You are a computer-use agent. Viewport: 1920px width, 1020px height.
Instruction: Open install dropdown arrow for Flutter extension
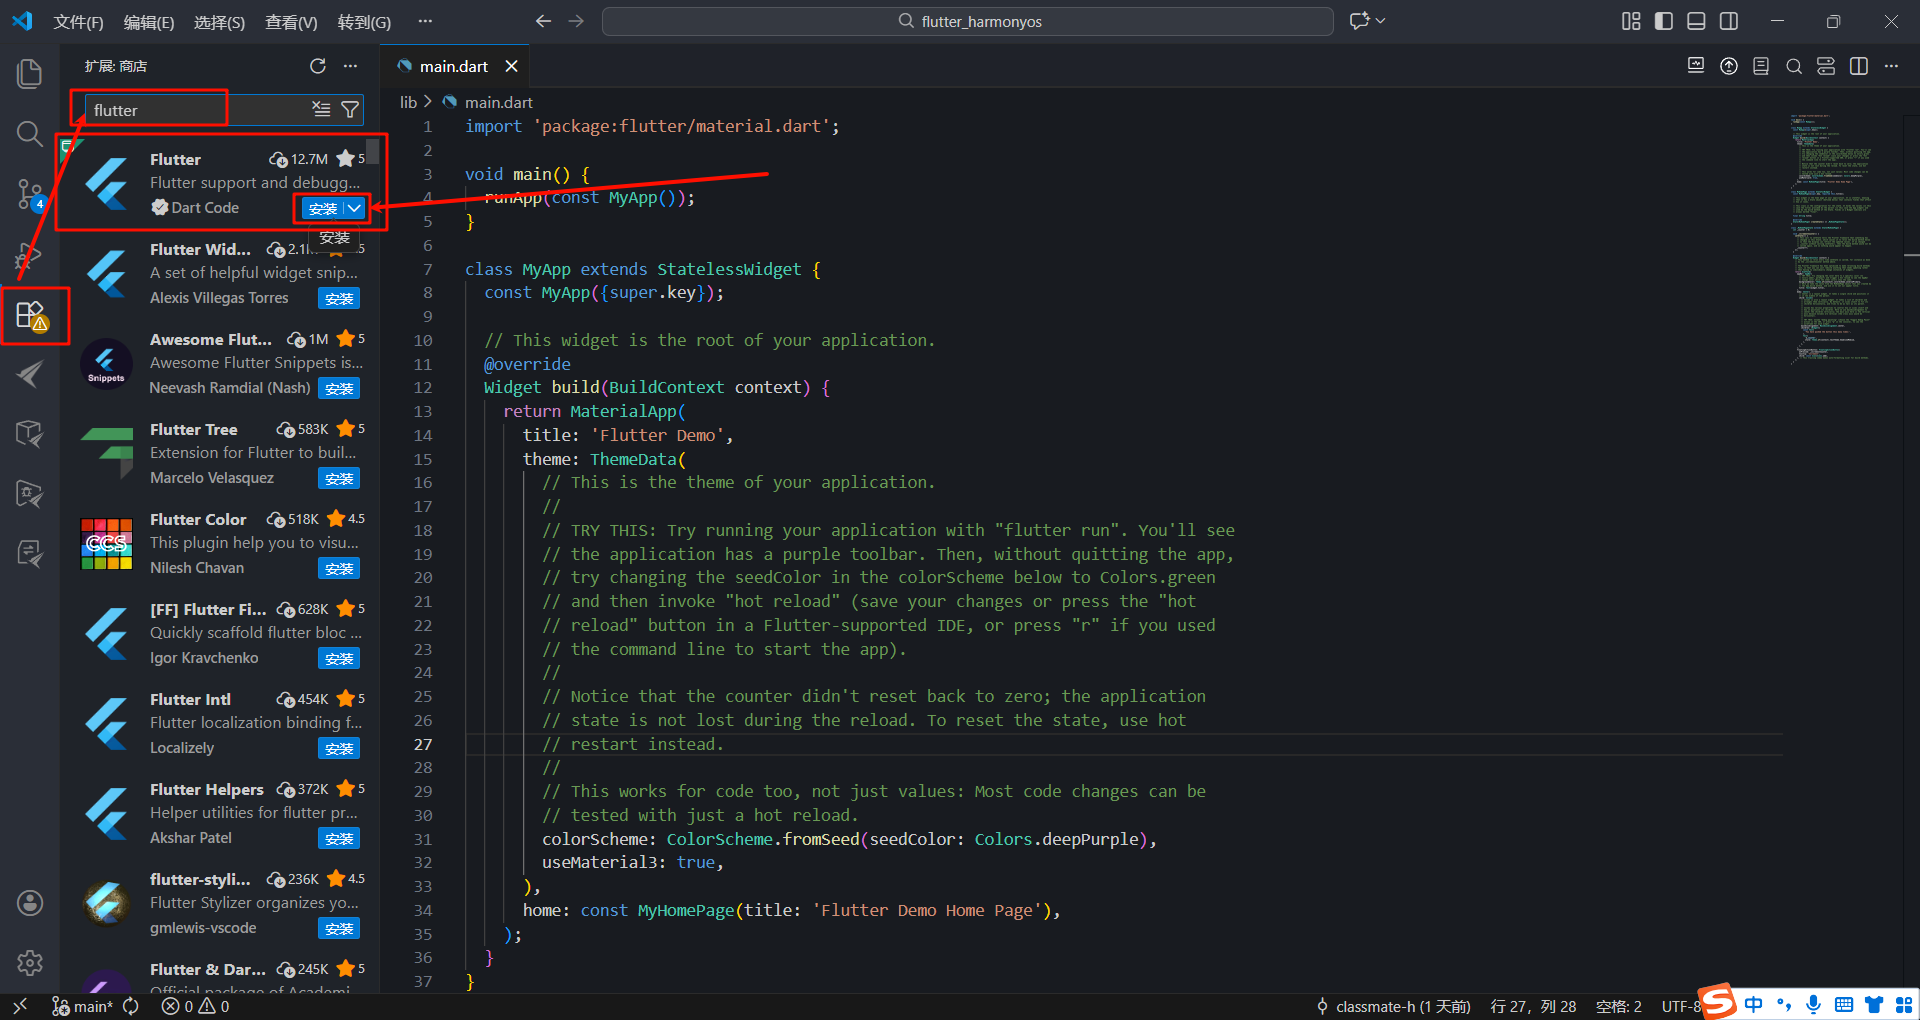click(354, 208)
